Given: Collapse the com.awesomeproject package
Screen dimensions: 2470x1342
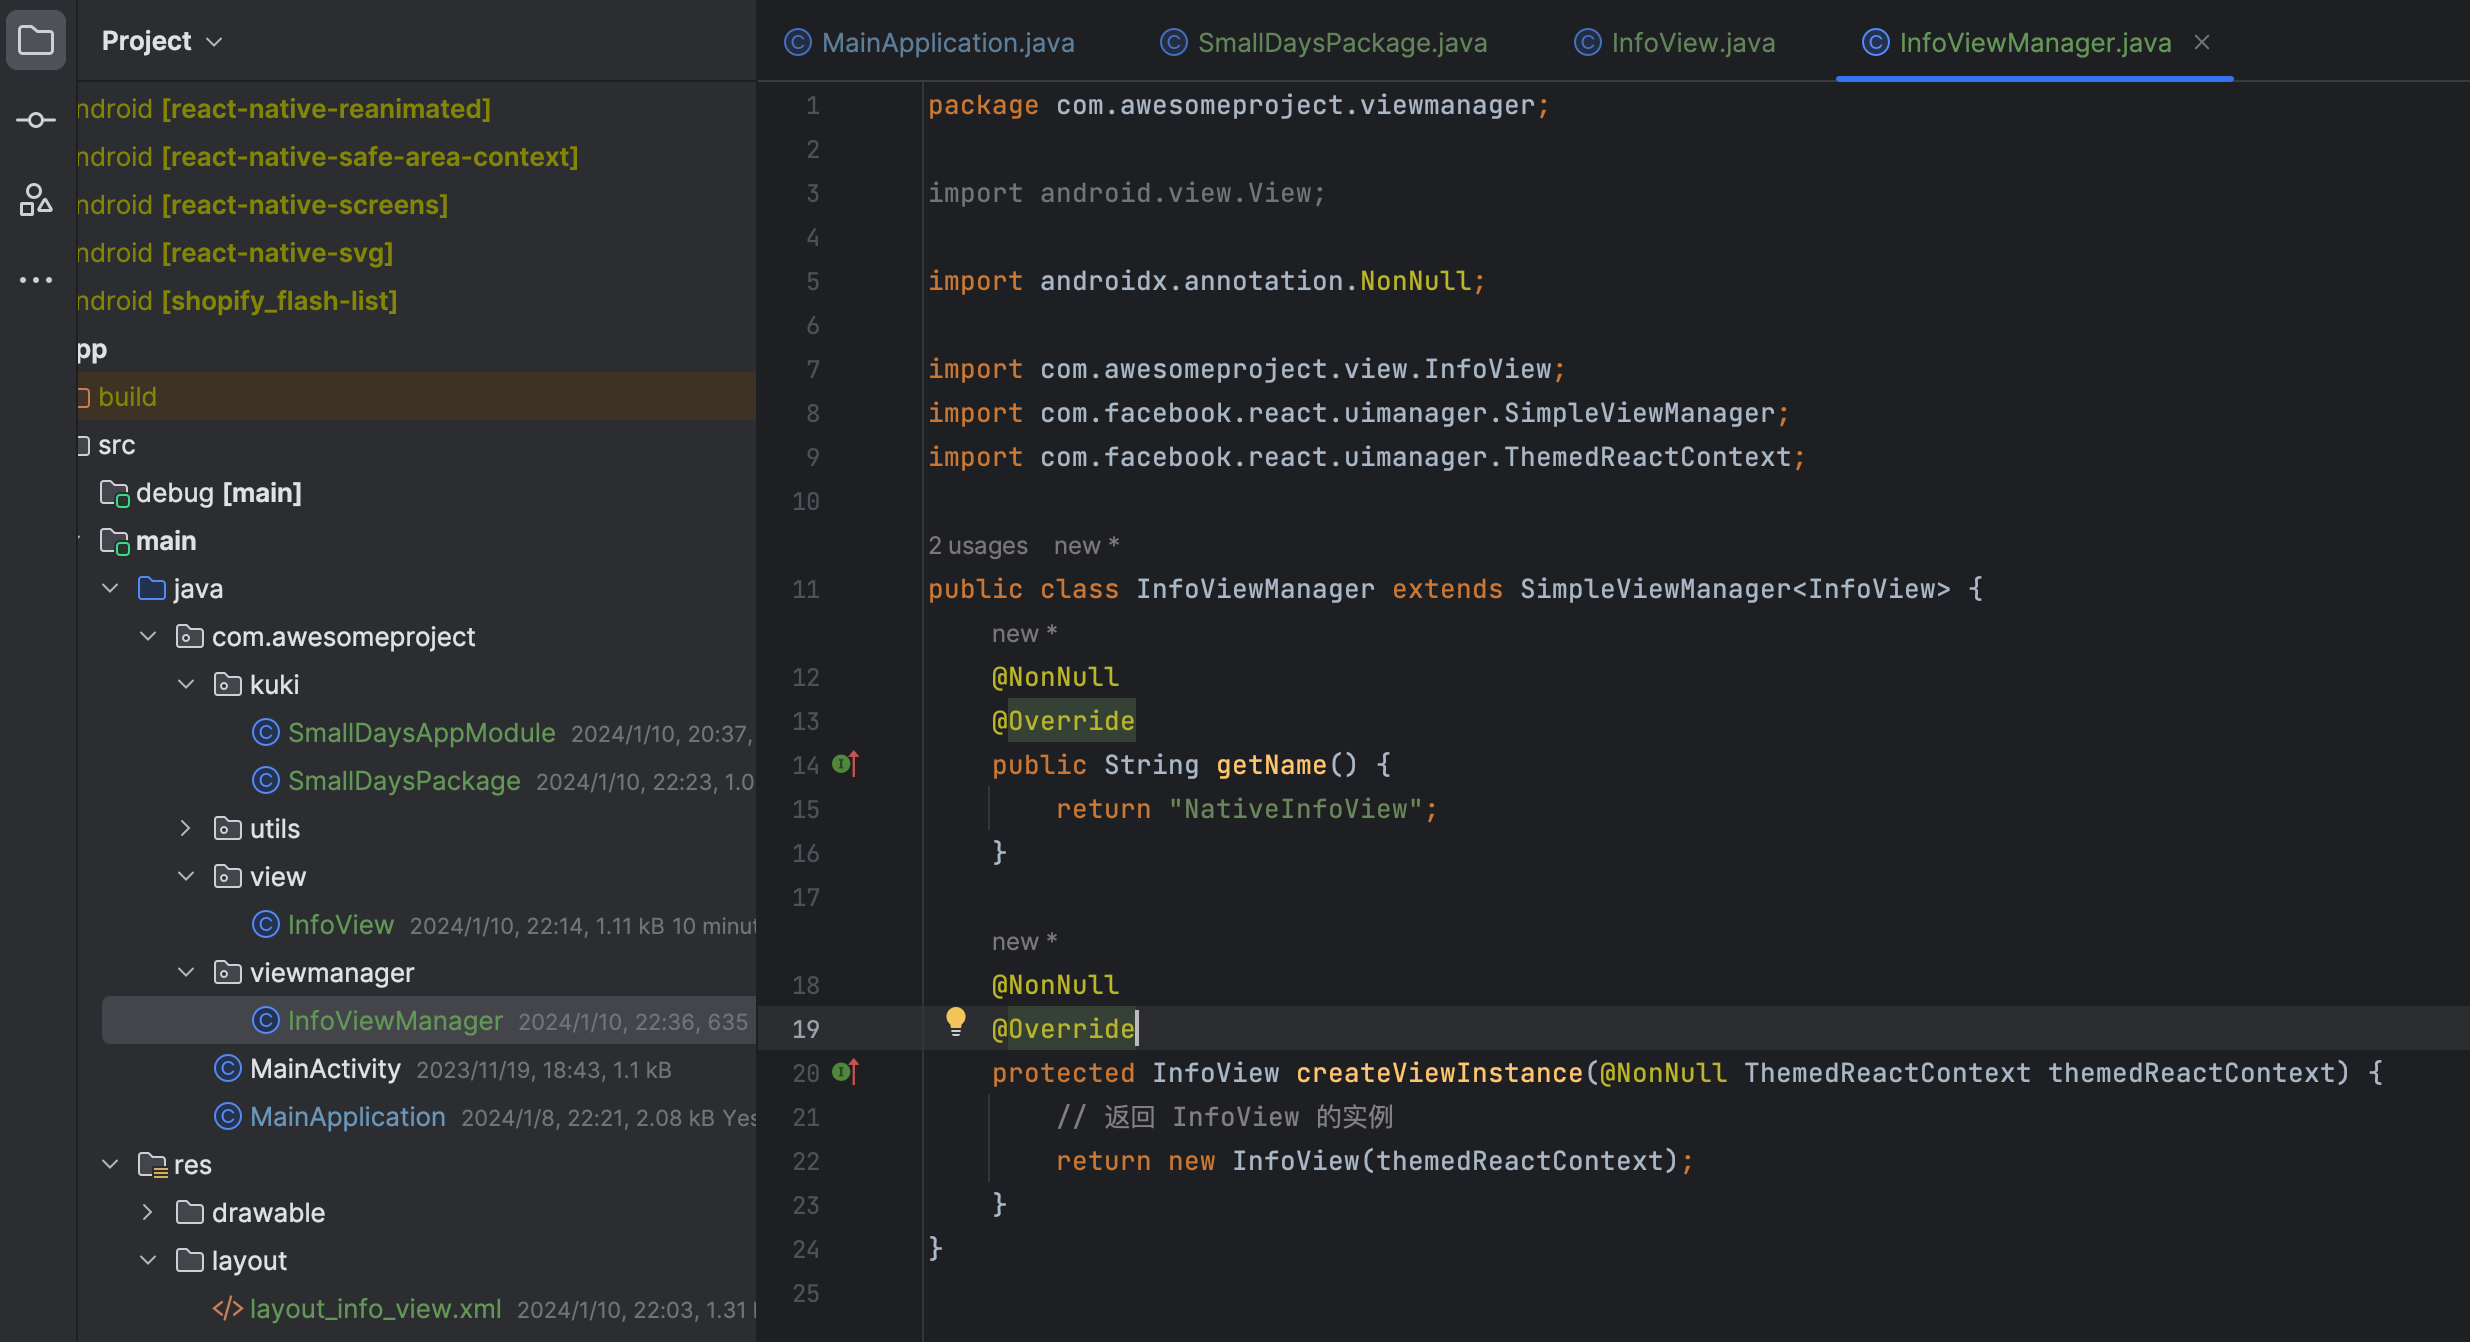Looking at the screenshot, I should tap(149, 637).
